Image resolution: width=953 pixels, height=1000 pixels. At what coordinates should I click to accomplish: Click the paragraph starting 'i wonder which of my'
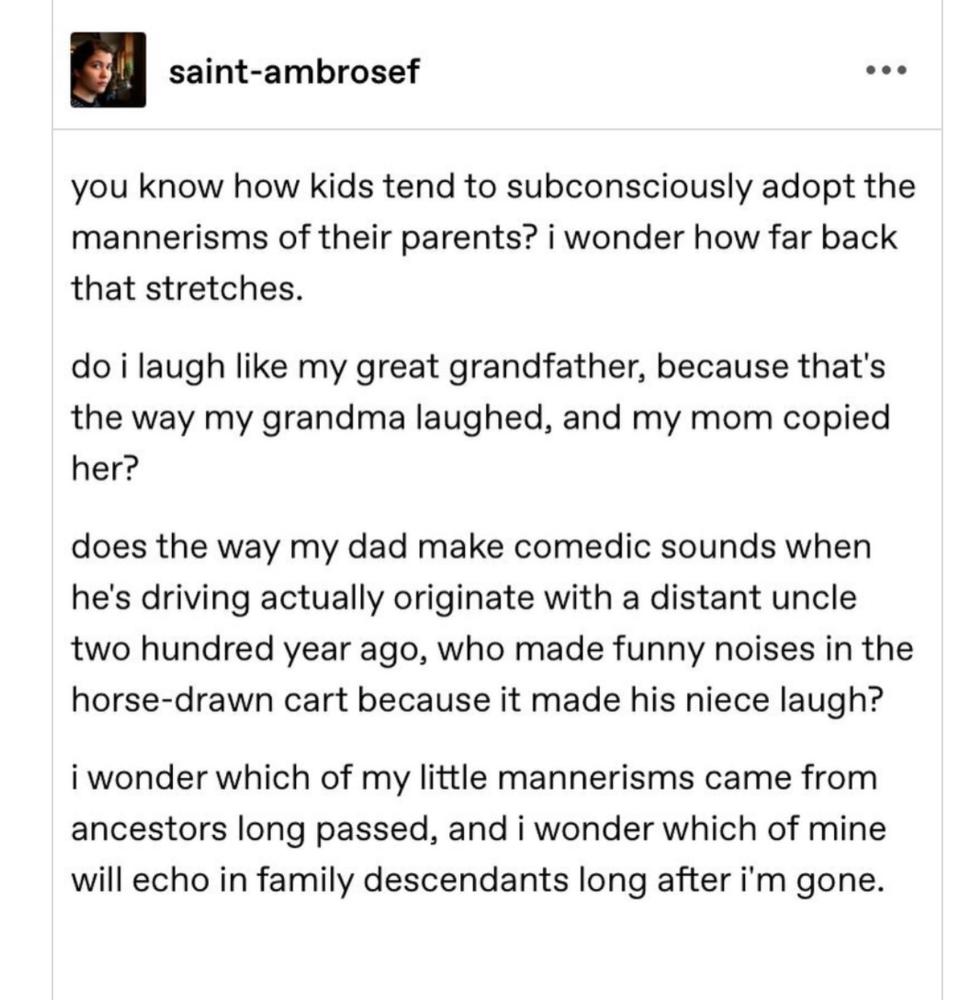[478, 829]
